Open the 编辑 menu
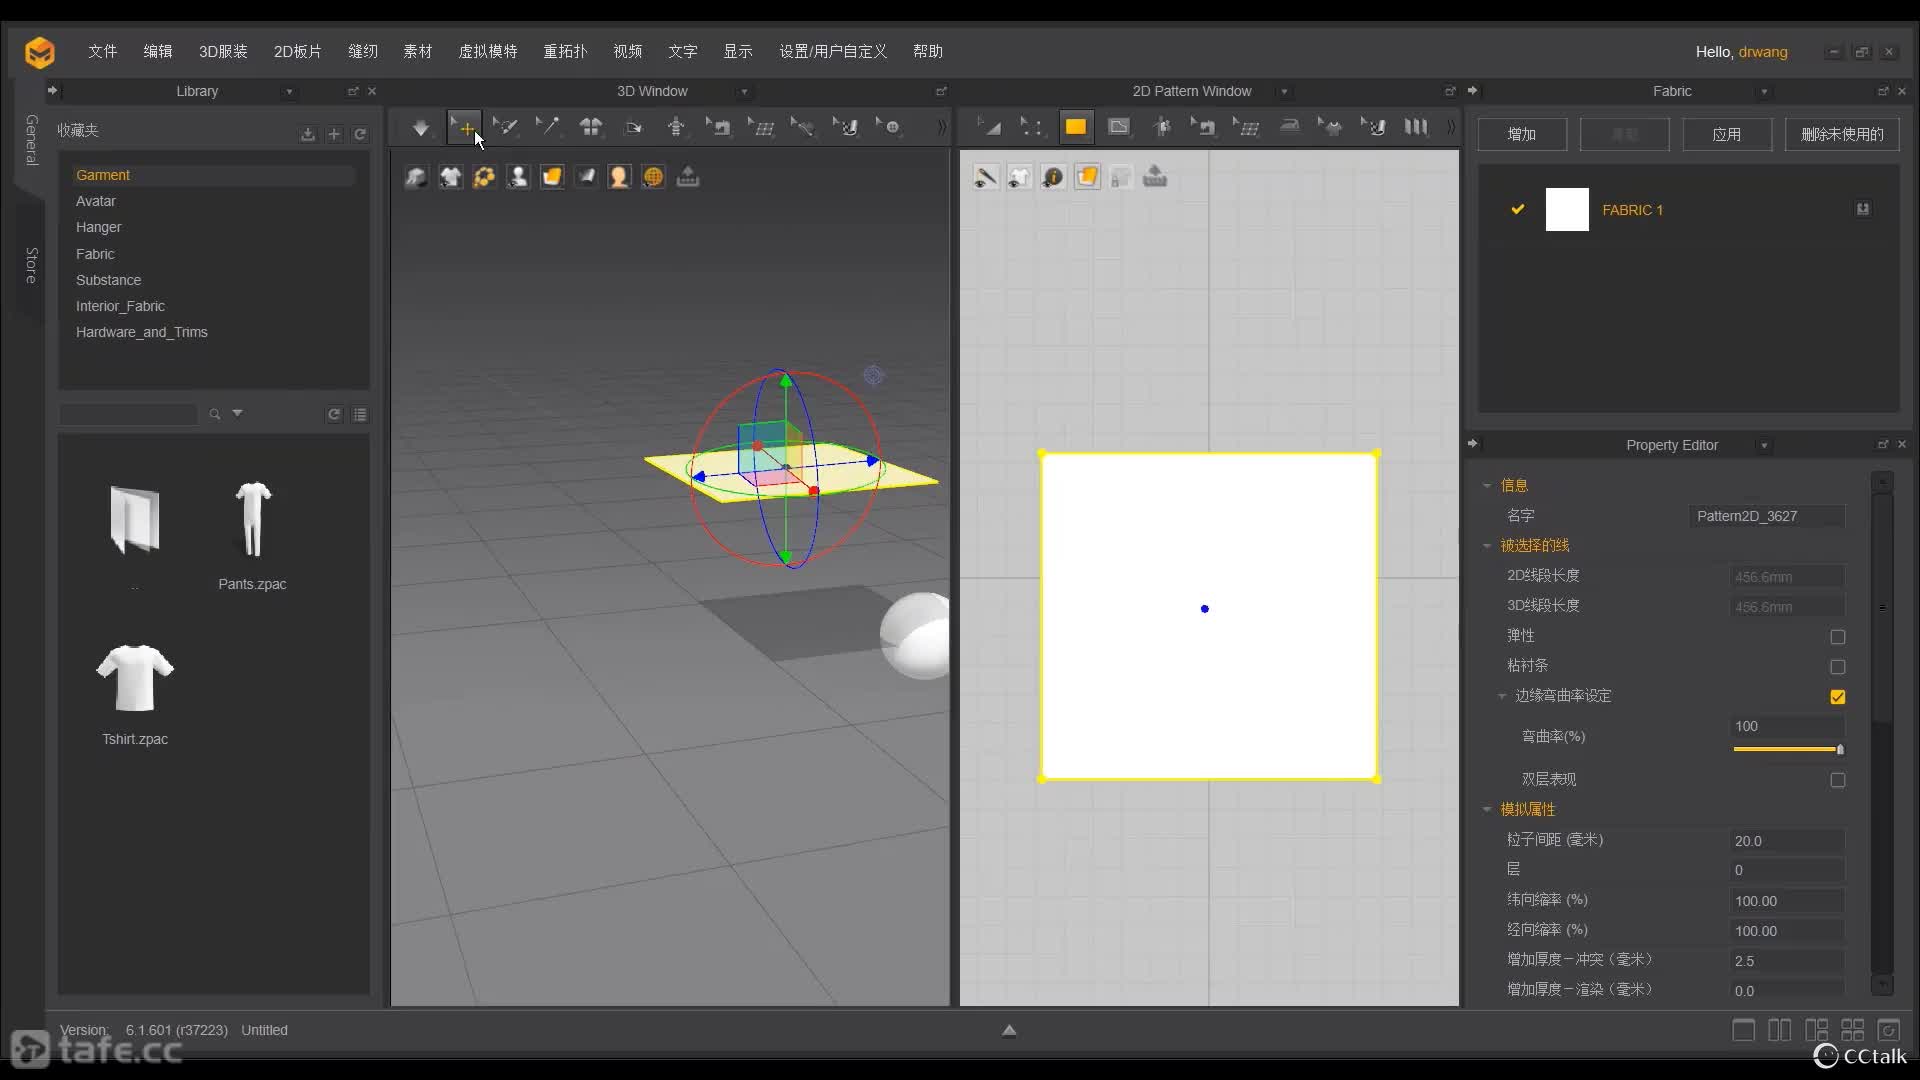 [x=158, y=51]
